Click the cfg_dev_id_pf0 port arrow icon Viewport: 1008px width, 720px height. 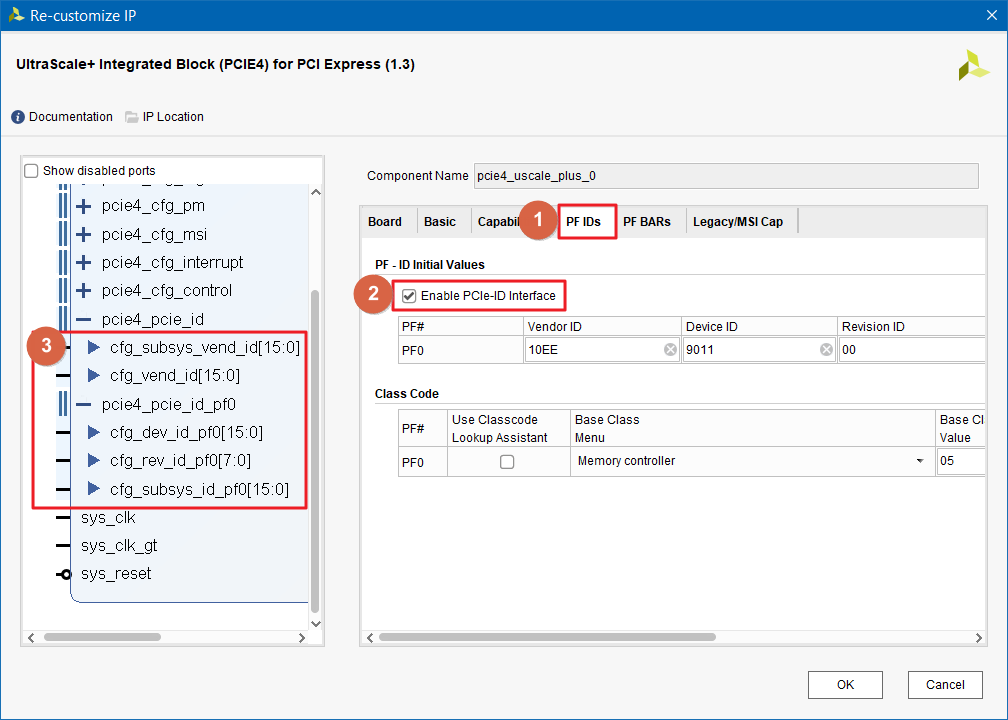coord(94,433)
